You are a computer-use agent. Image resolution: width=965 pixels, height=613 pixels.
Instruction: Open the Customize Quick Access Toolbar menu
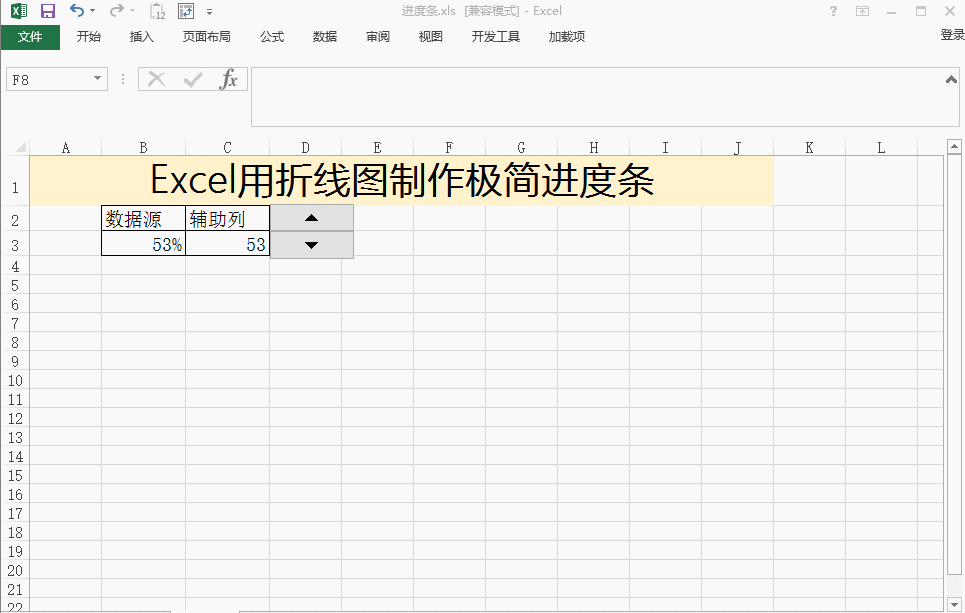coord(209,11)
